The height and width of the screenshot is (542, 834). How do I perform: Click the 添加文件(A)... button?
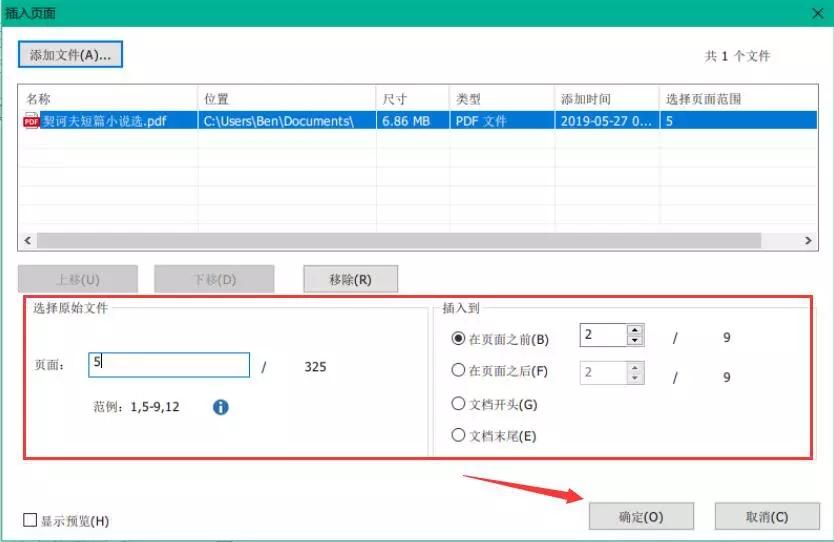70,55
